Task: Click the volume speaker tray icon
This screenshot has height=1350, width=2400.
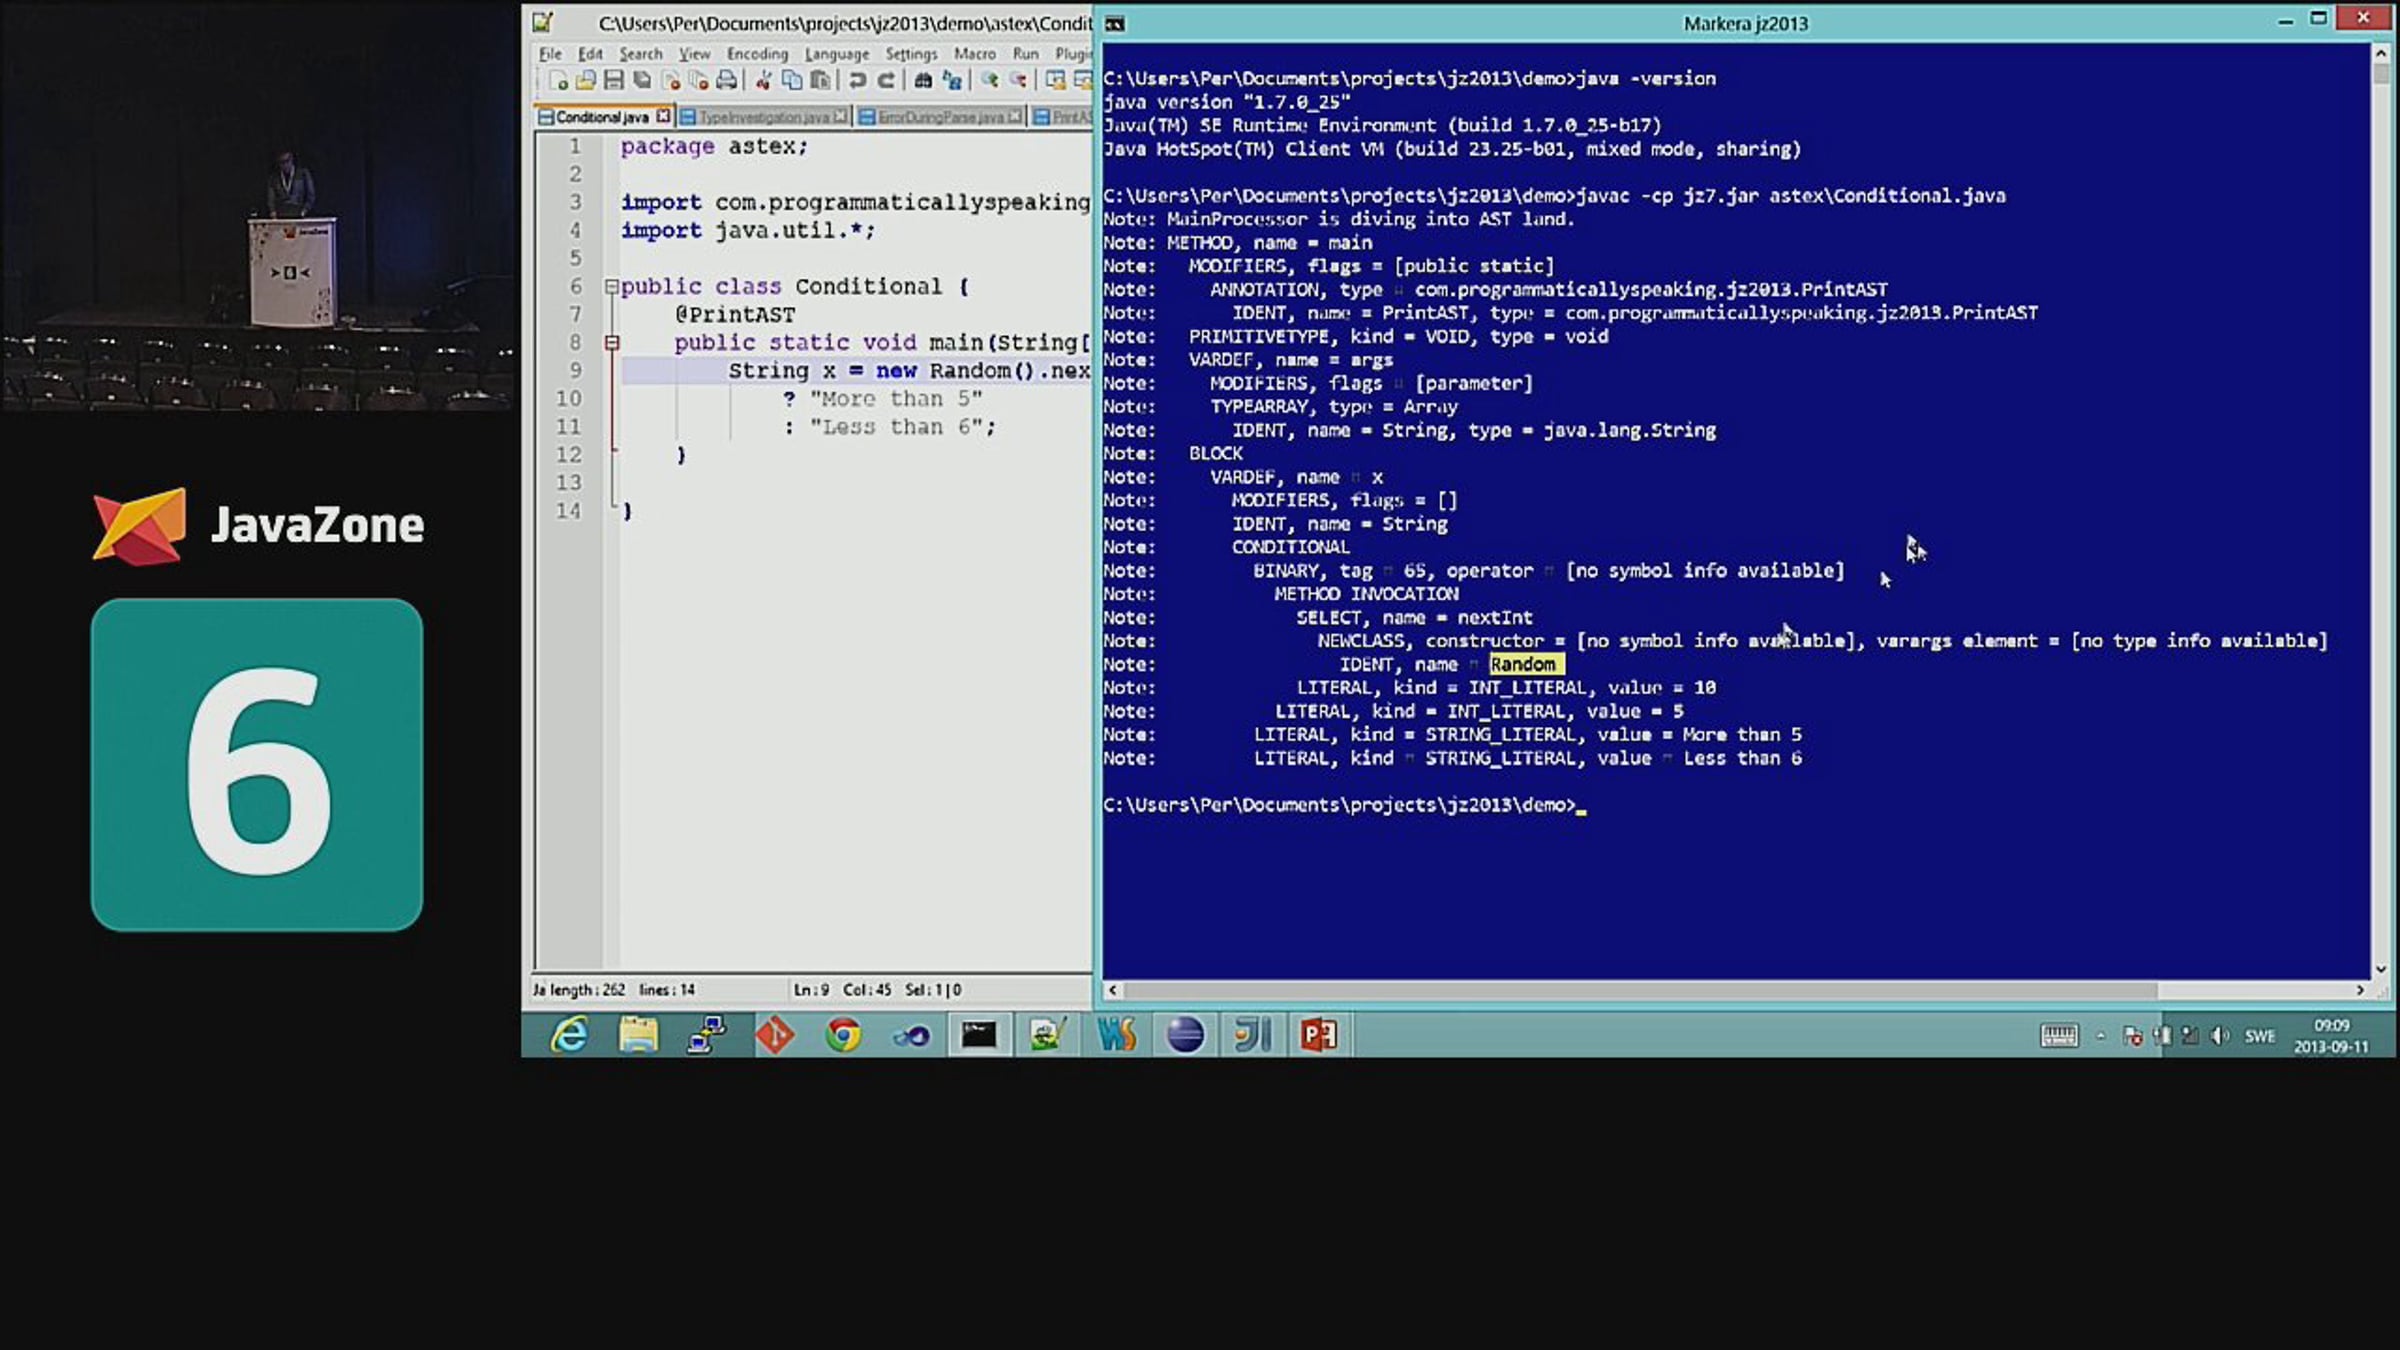Action: (2219, 1036)
